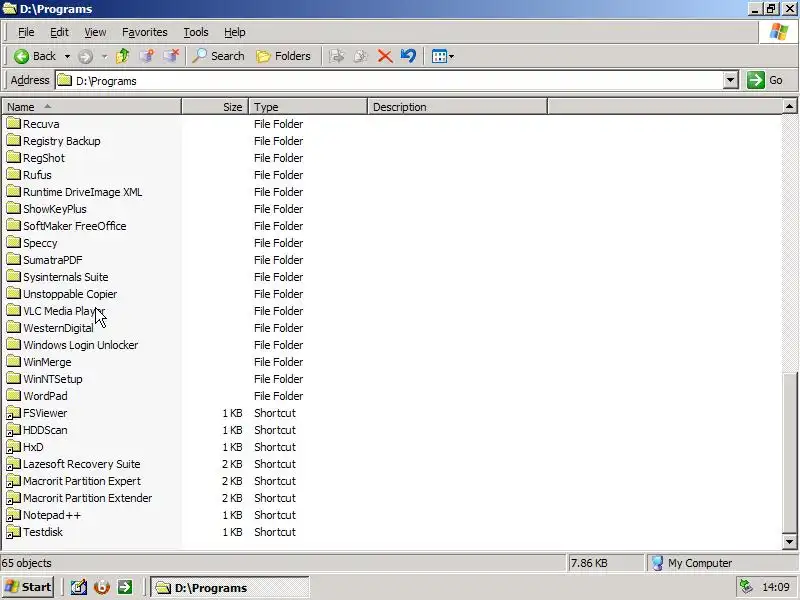Select the WesternDigital folder icon

[14, 328]
